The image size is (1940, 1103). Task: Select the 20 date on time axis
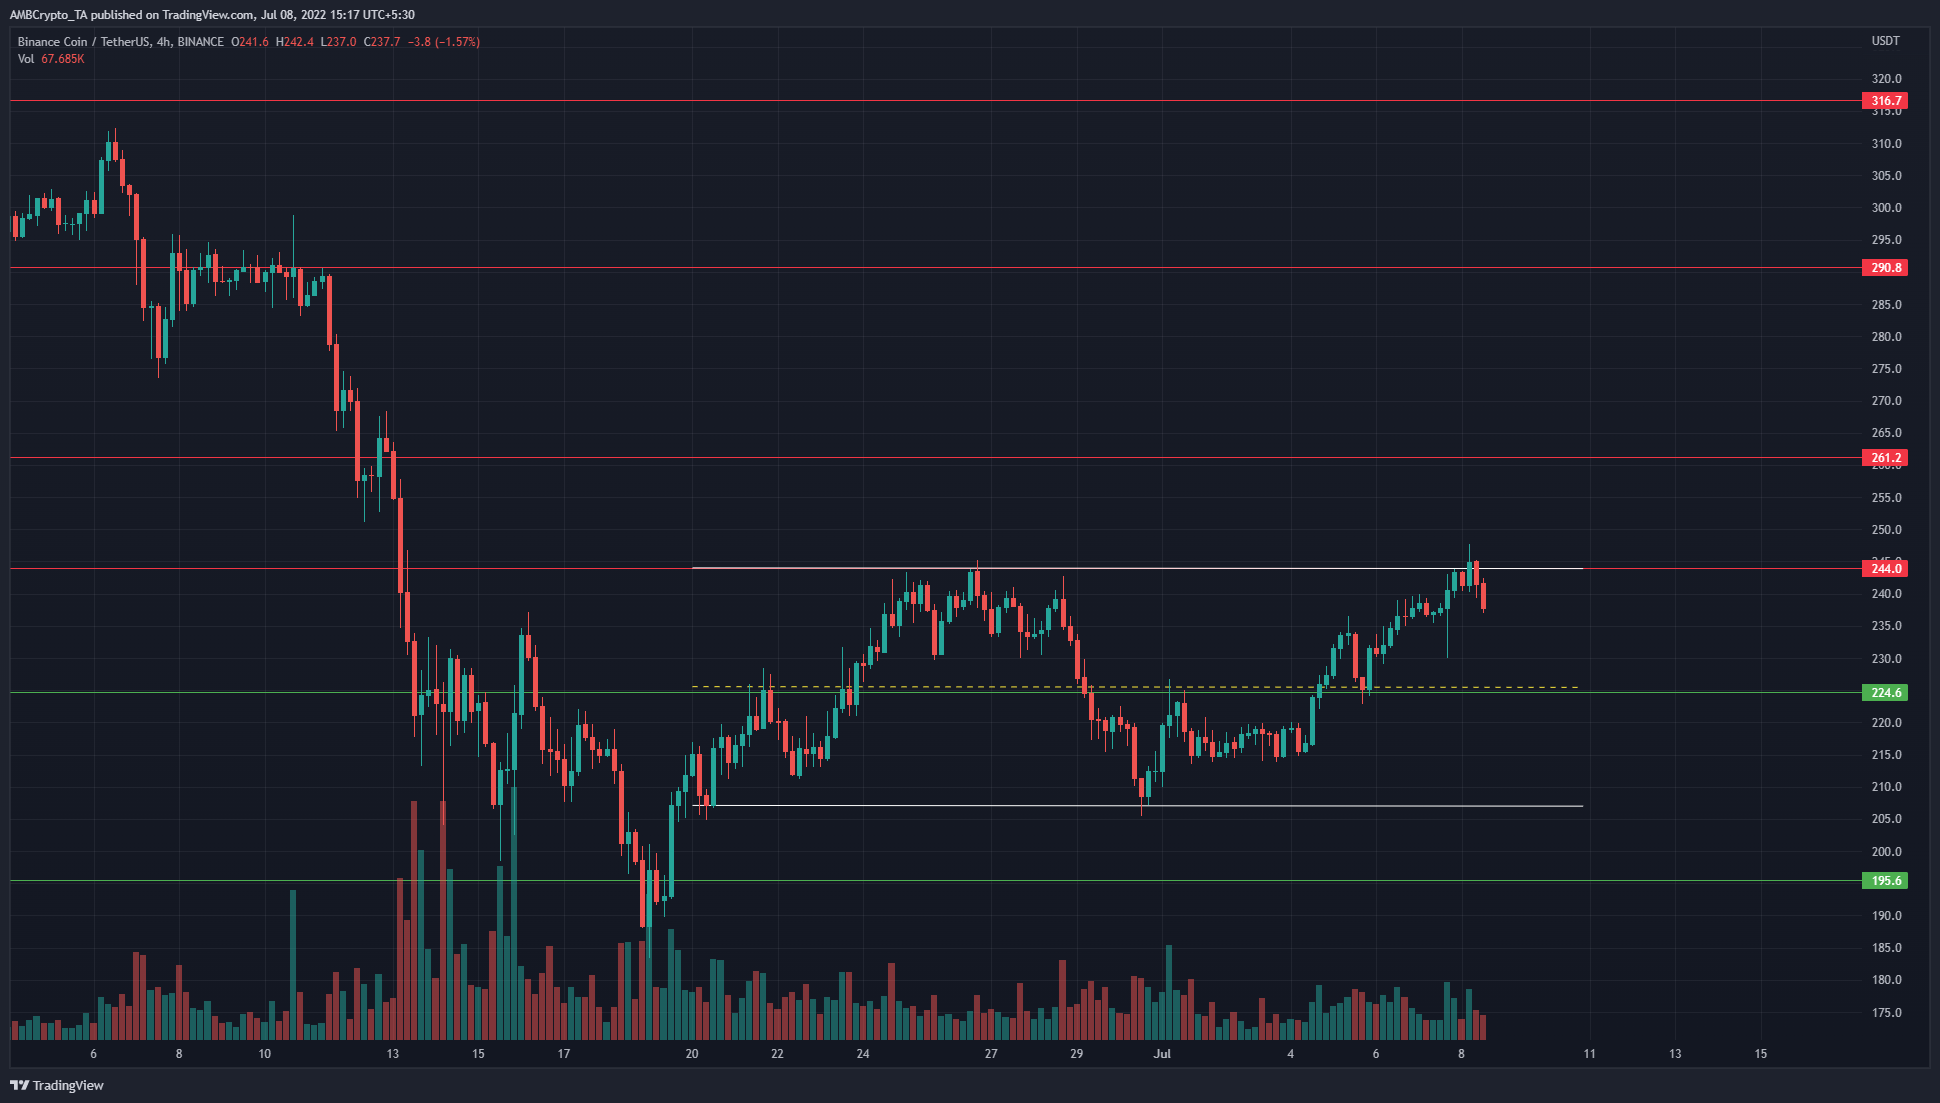[692, 1053]
